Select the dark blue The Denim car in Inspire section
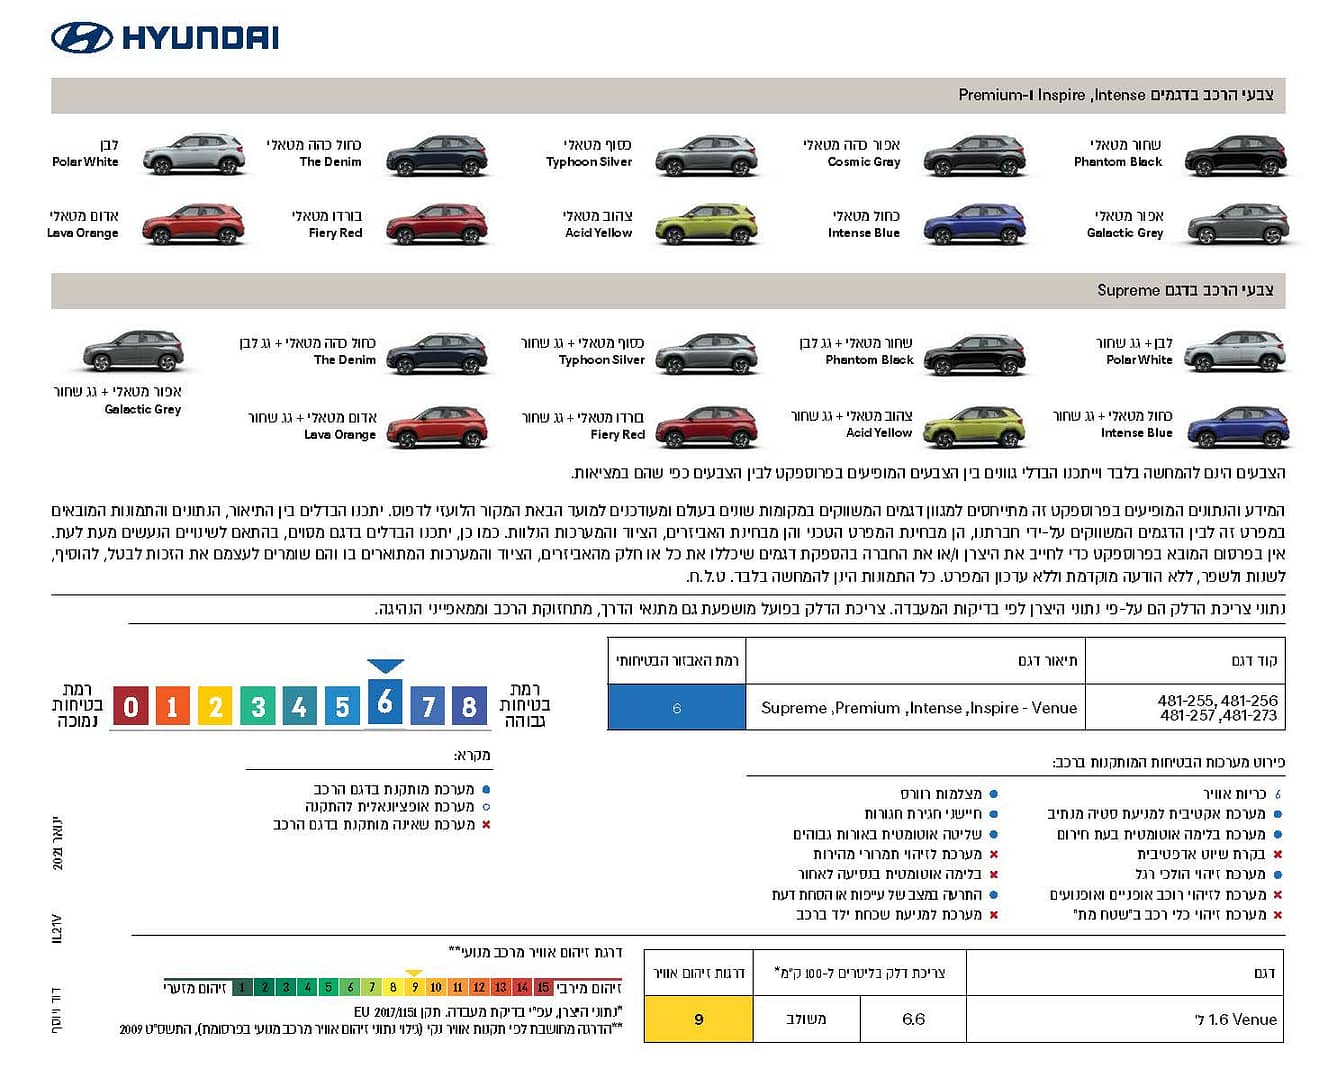This screenshot has width=1337, height=1080. point(437,155)
